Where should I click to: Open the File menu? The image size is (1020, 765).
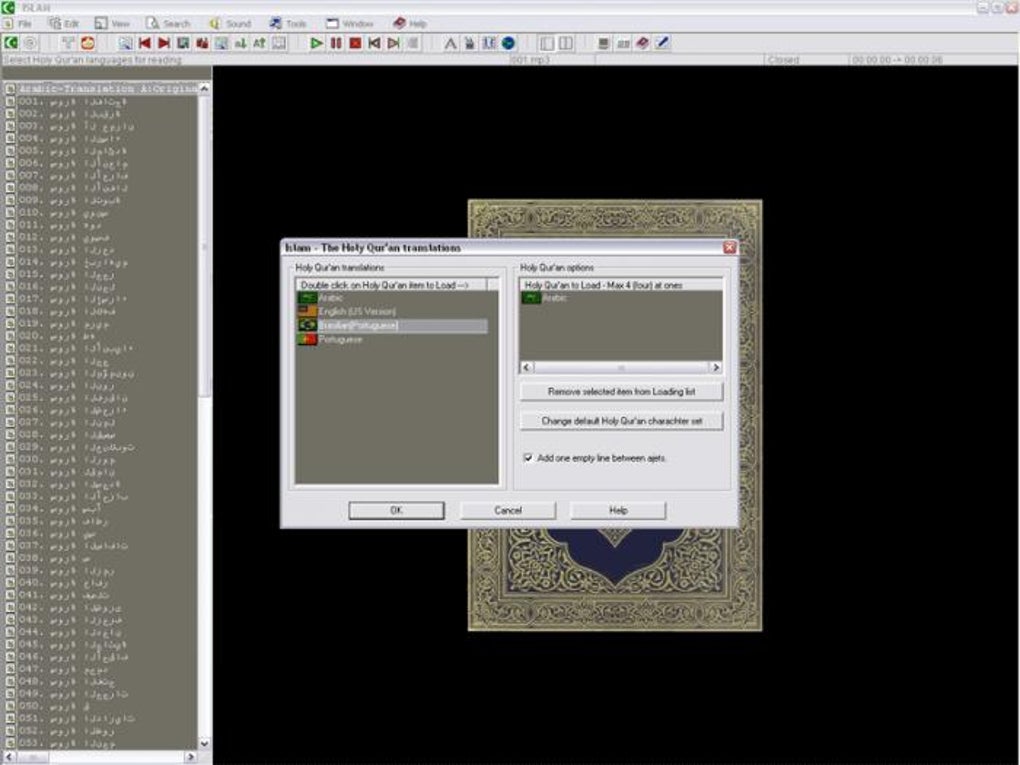[18, 23]
